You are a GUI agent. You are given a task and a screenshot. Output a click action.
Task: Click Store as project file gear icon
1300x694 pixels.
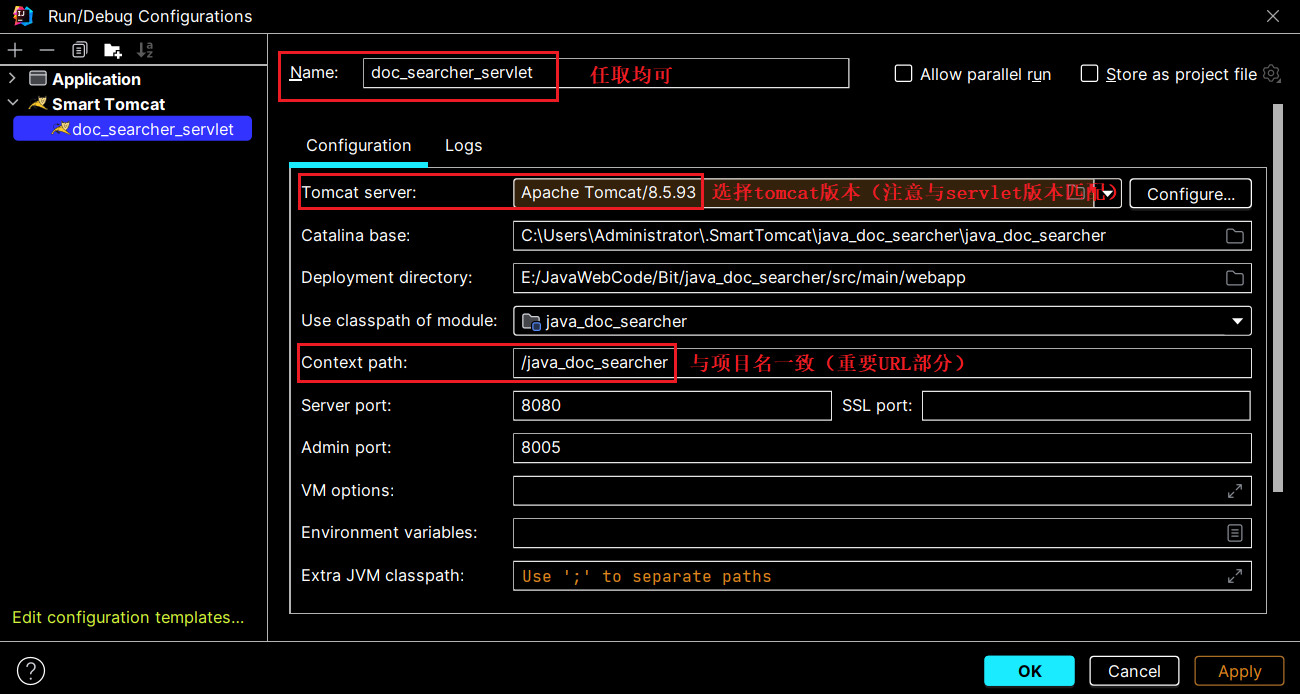[1271, 73]
